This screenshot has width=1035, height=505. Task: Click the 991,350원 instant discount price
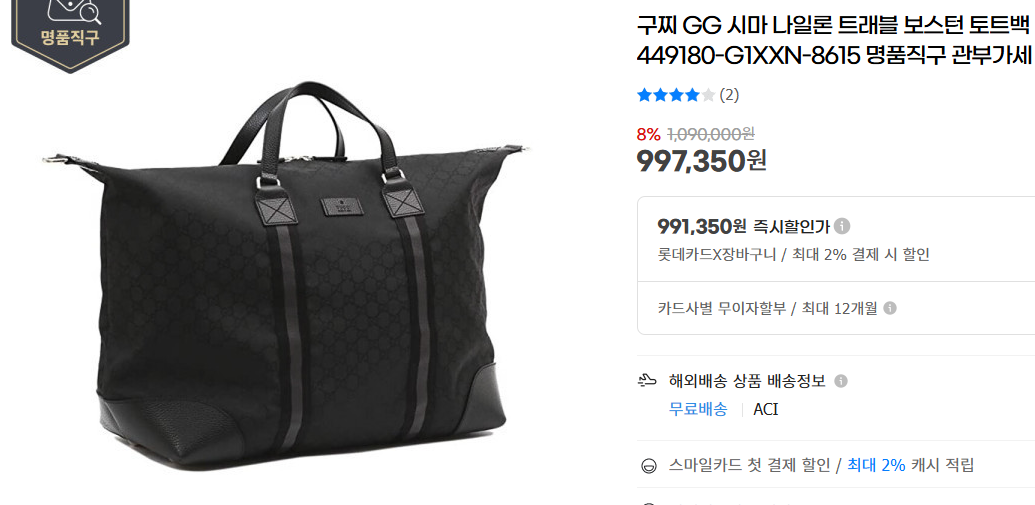(x=702, y=226)
